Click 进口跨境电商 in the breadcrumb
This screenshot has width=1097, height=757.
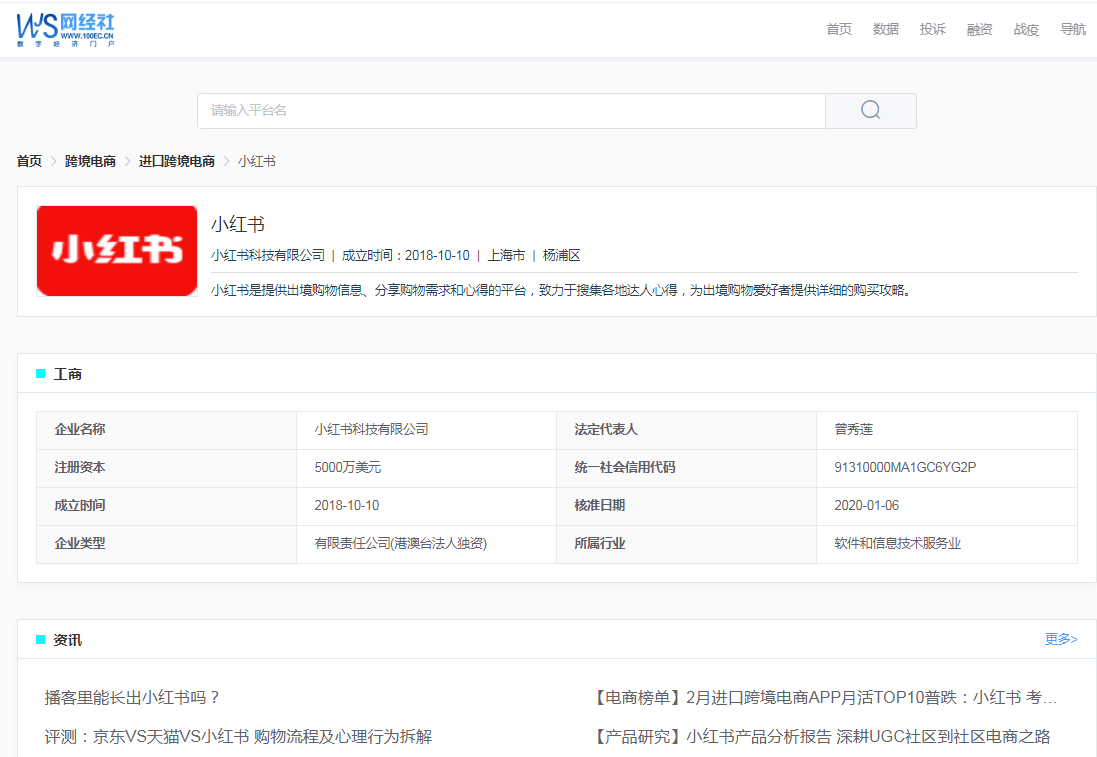click(178, 160)
